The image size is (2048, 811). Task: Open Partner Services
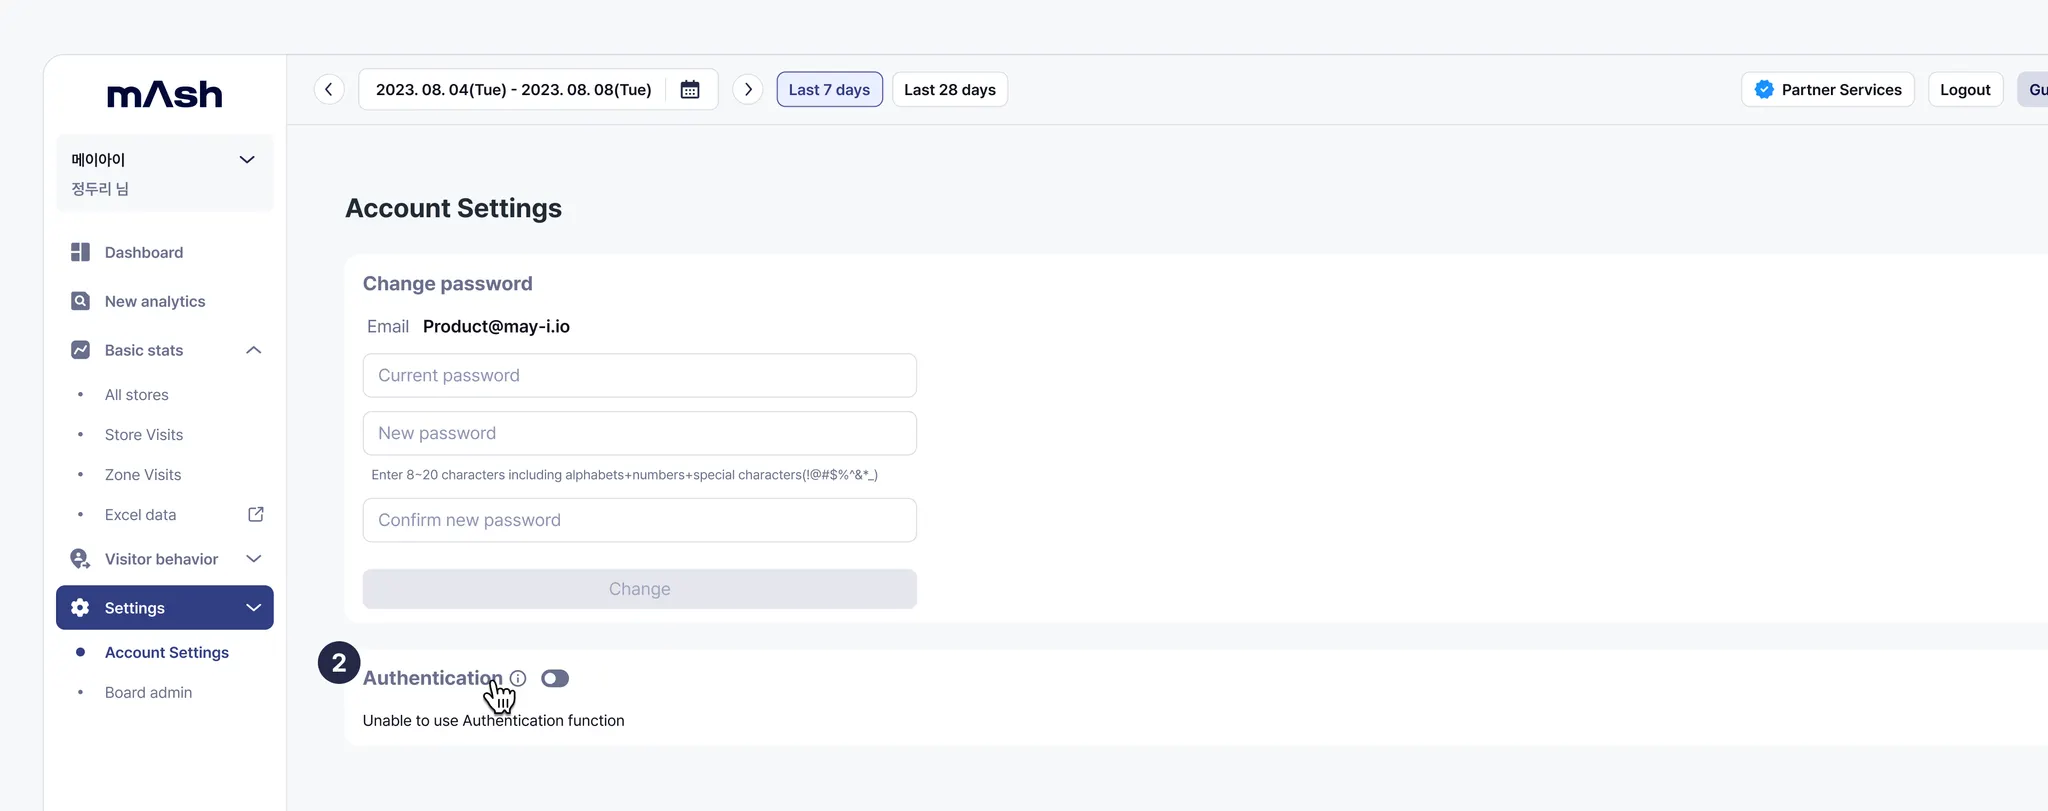[1828, 90]
